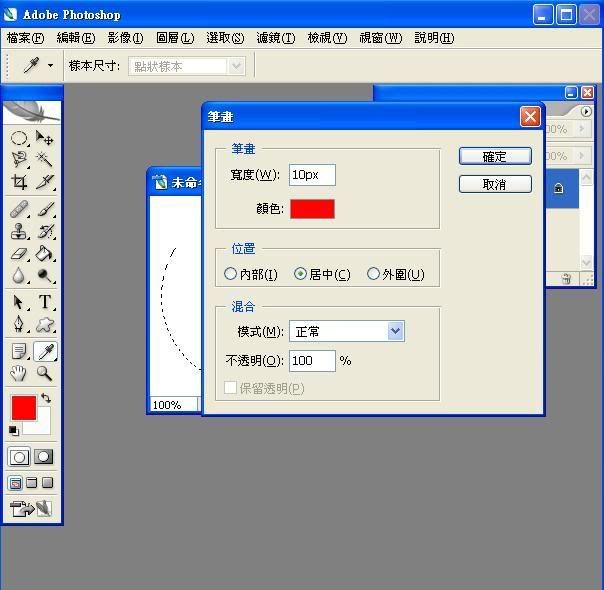Click the 寬度(W) input field
604x590 pixels.
(x=312, y=175)
